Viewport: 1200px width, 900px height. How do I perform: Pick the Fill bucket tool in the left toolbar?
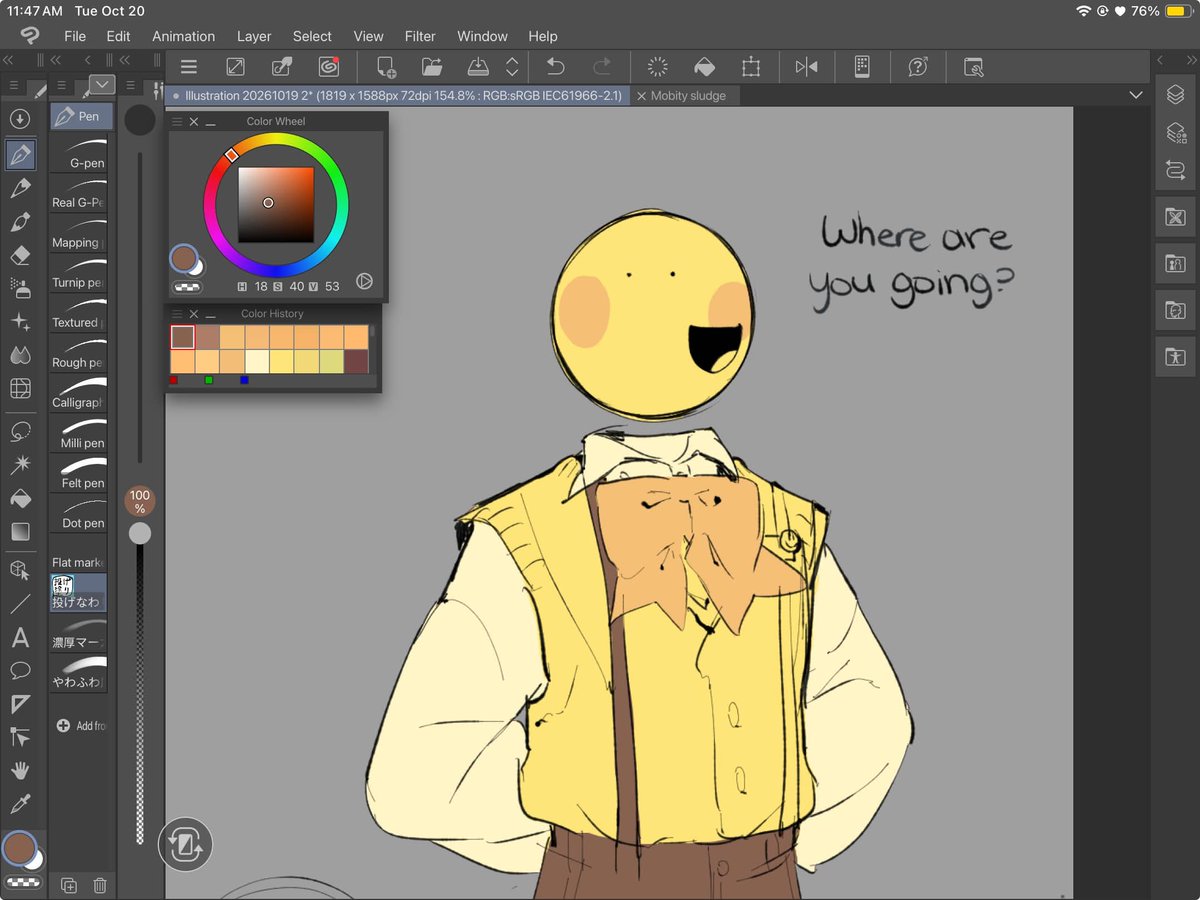pos(20,498)
